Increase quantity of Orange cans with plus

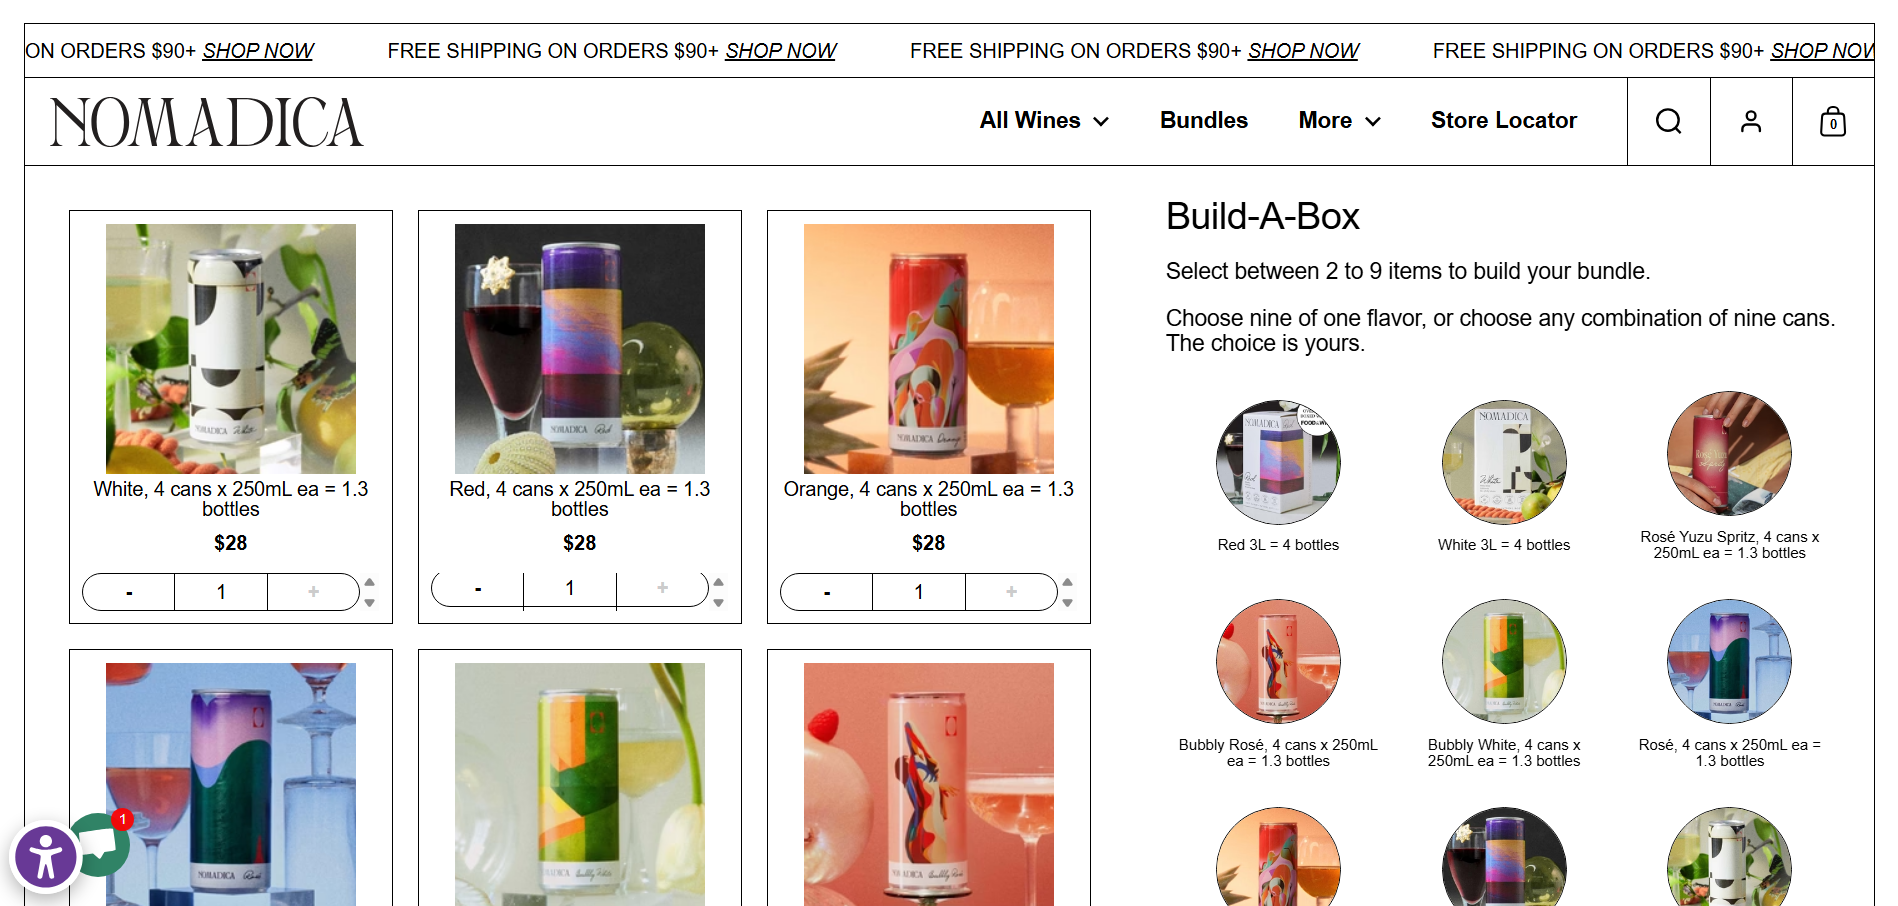(x=1011, y=592)
